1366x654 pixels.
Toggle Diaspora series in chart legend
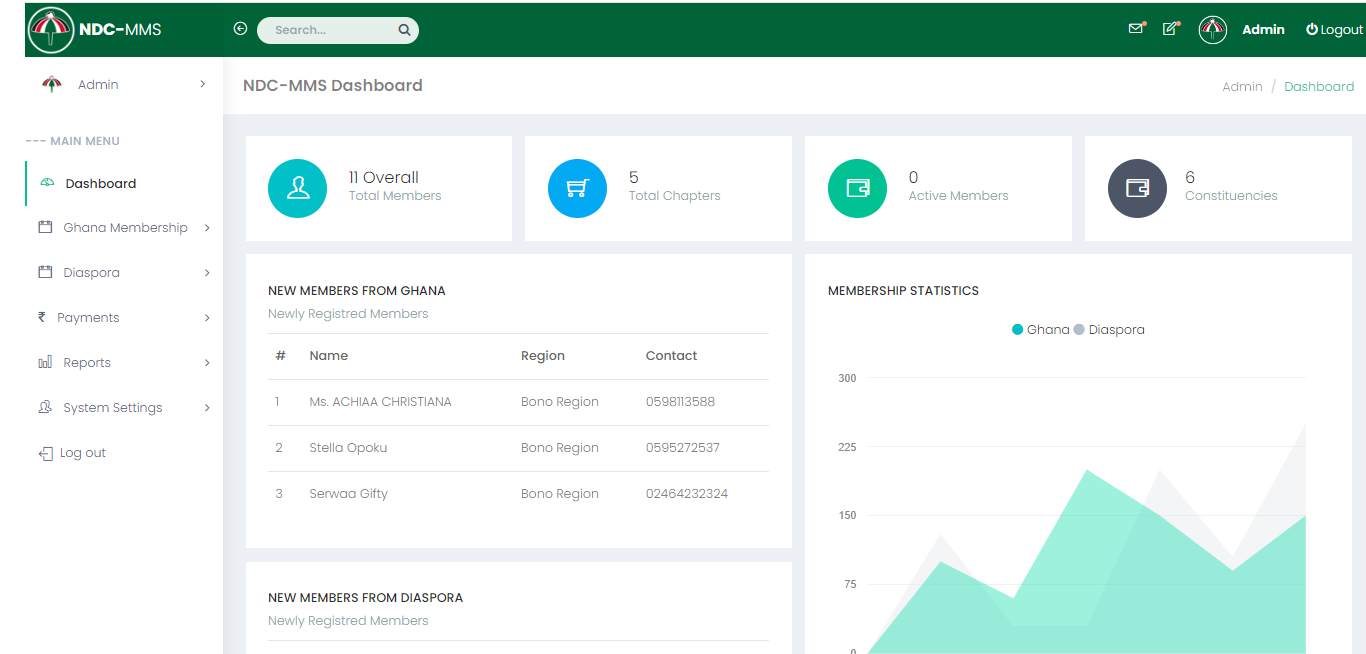(1109, 330)
